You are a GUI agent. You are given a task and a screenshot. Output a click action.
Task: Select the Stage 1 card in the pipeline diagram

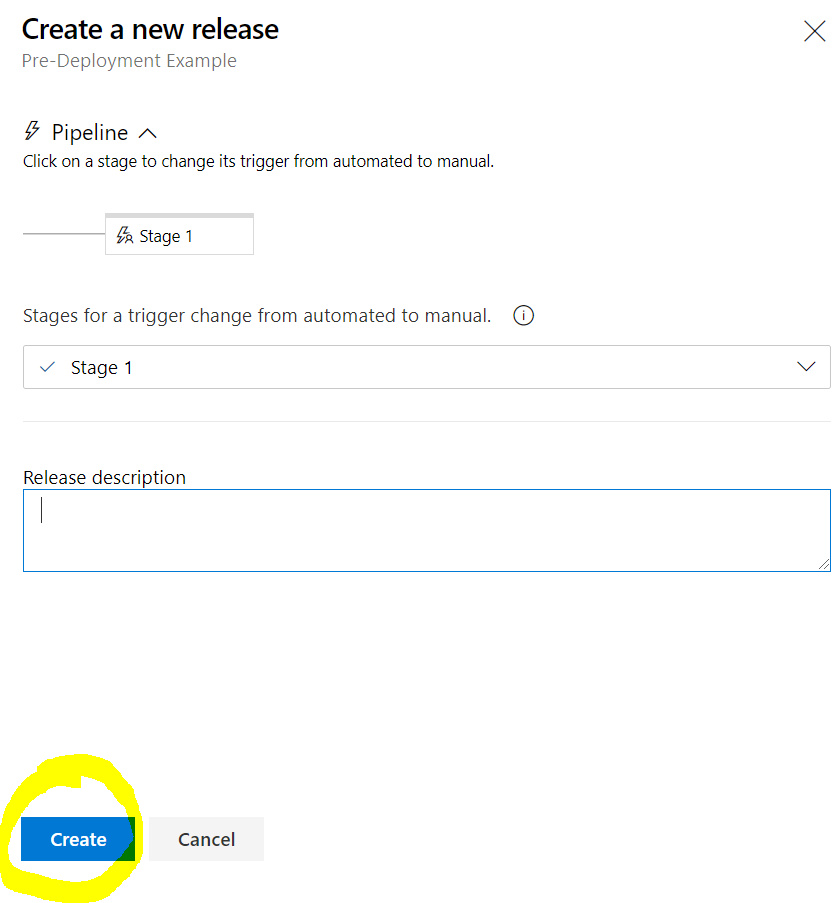point(179,235)
